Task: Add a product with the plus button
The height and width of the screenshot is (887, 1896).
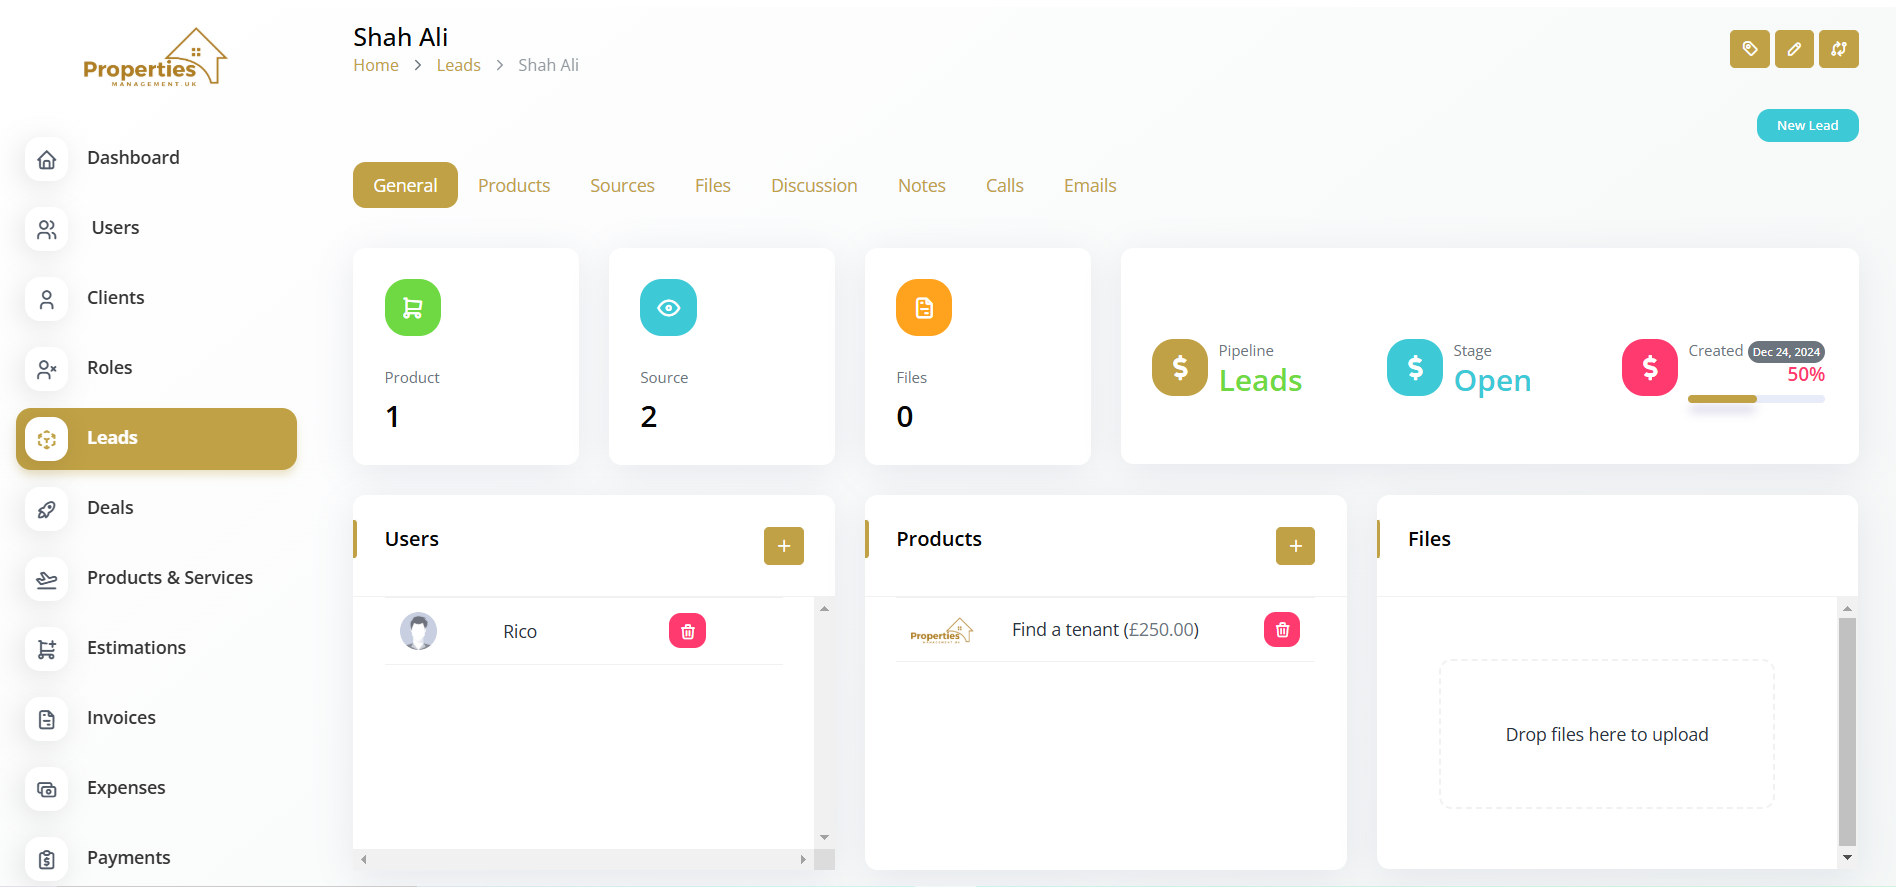Action: coord(1295,546)
